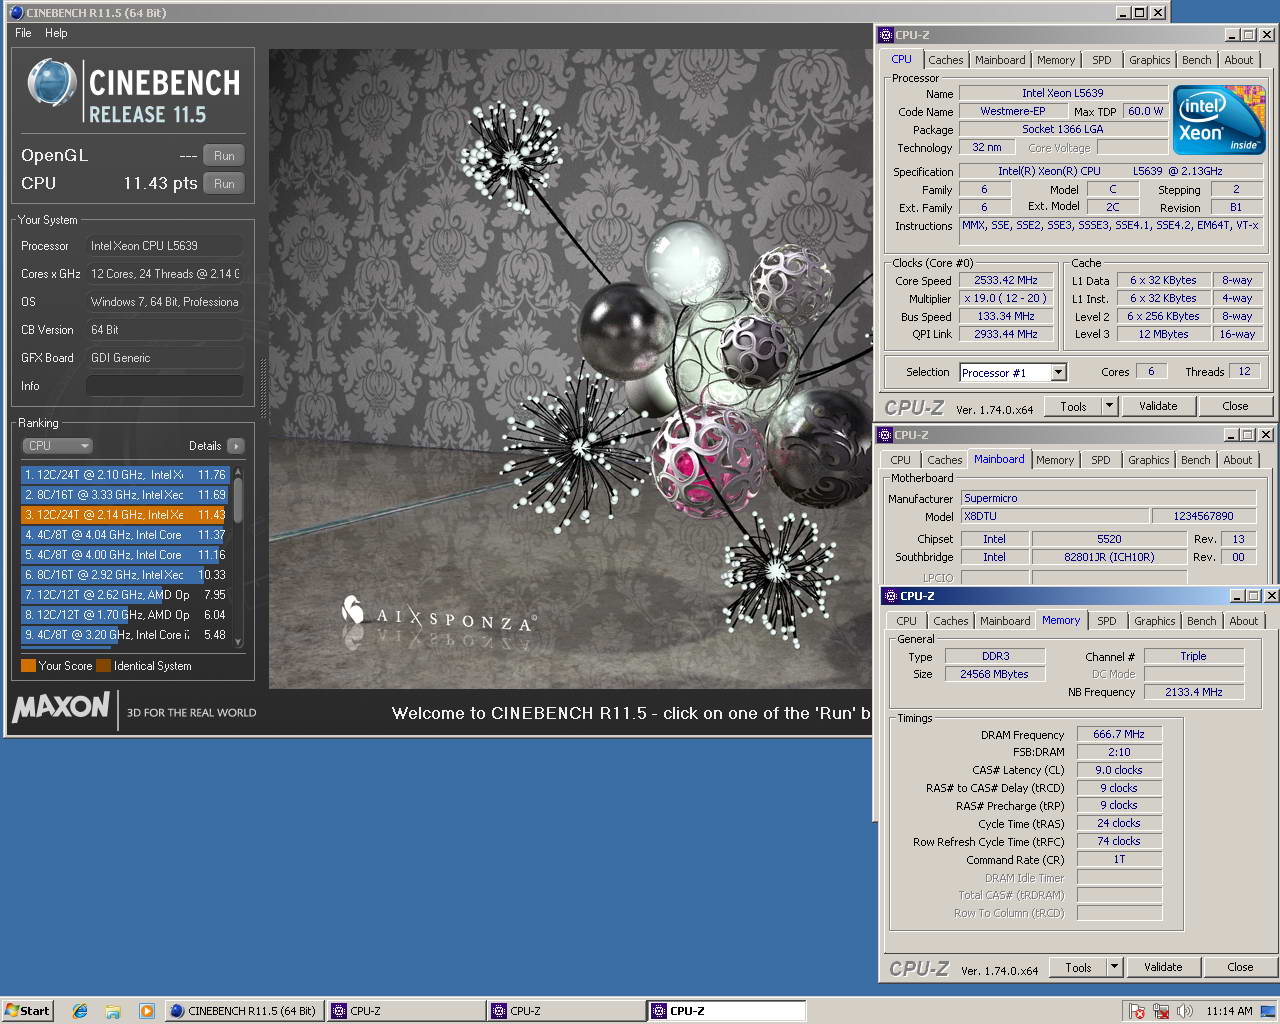Click the 11:14 AM system clock
The width and height of the screenshot is (1280, 1024).
point(1229,1011)
